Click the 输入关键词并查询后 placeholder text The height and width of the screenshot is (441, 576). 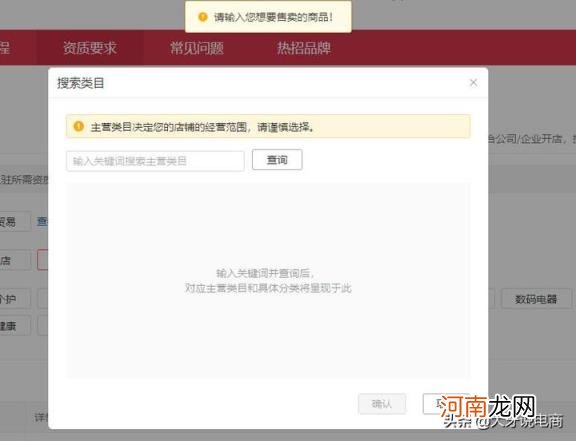265,273
